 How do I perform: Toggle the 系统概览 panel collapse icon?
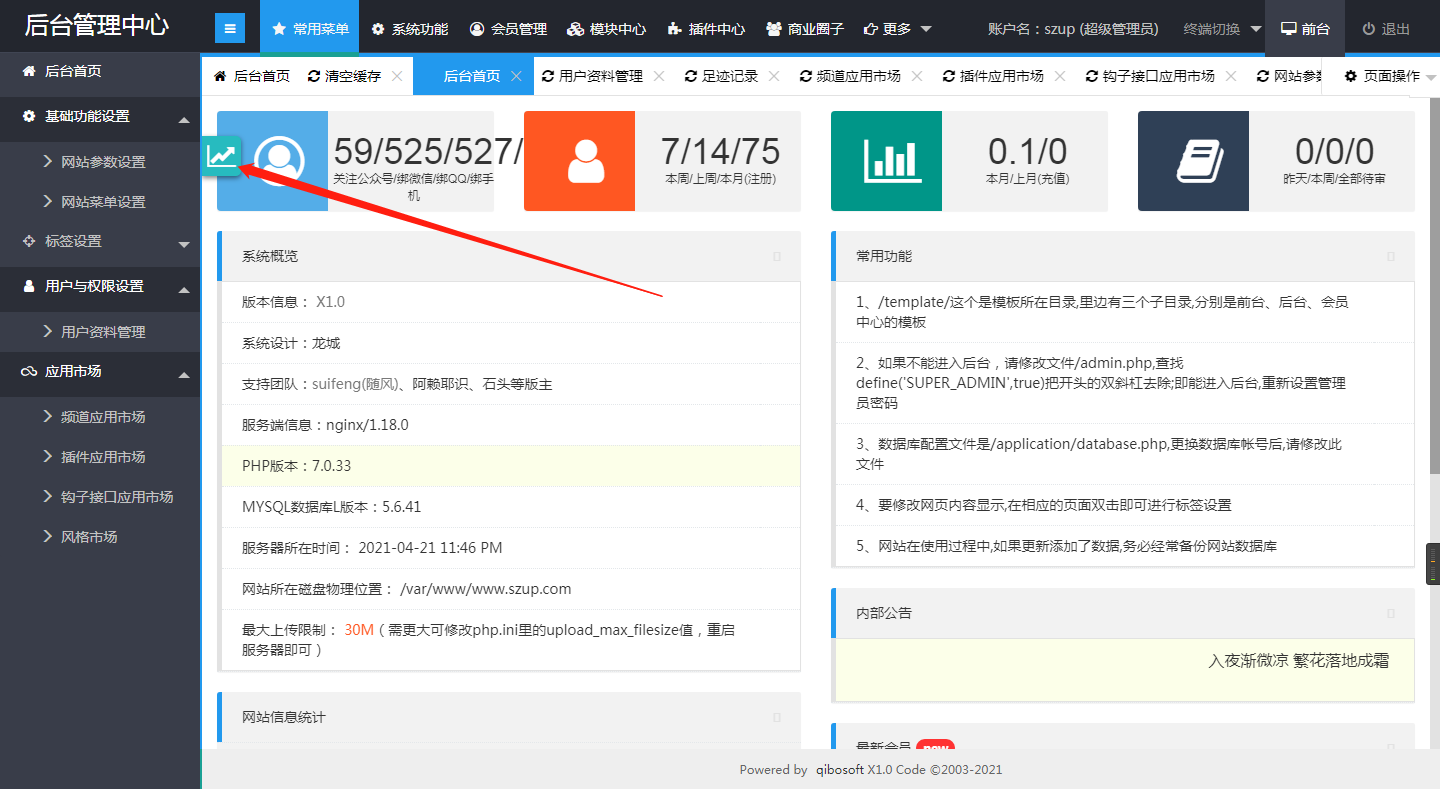click(777, 257)
